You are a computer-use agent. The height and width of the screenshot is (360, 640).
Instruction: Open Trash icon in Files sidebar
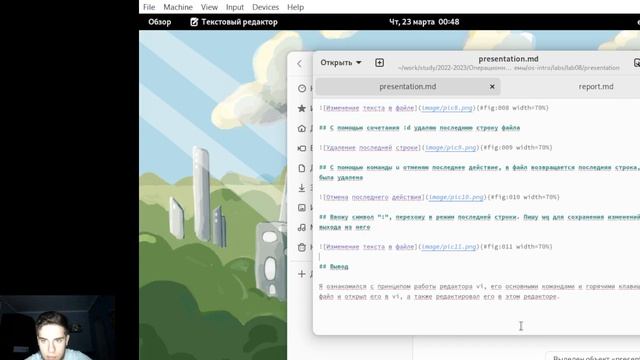pos(302,247)
